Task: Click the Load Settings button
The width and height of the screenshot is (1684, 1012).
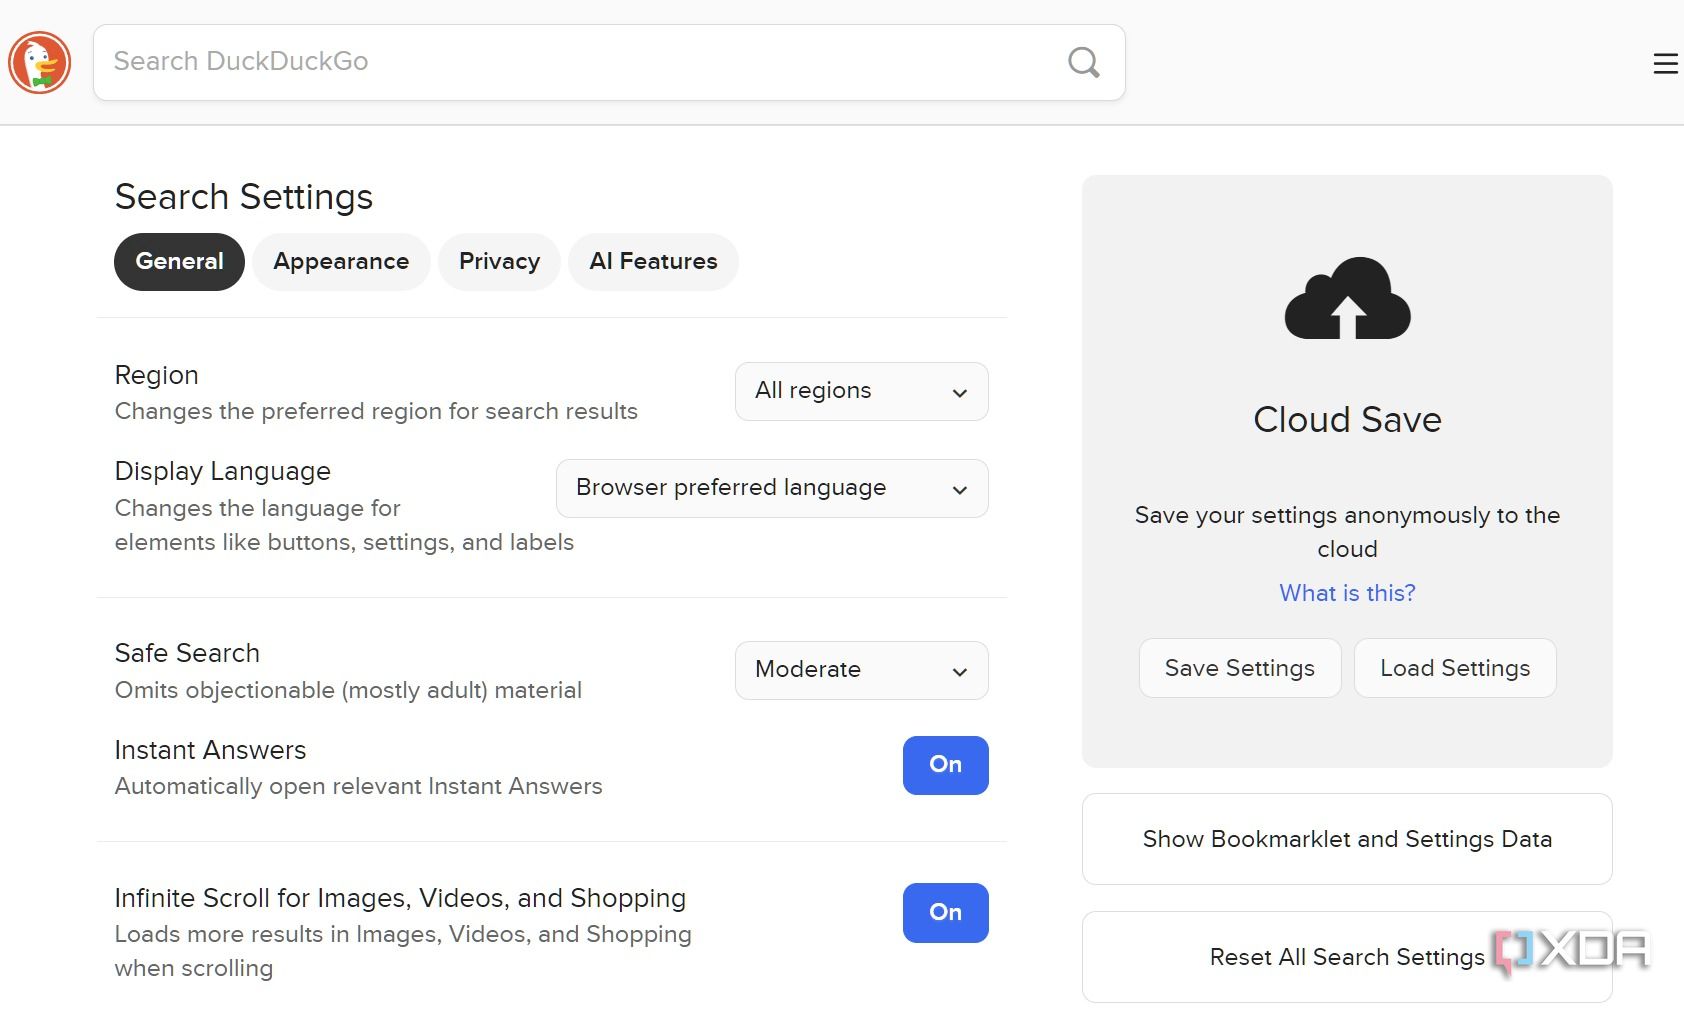Action: pos(1455,668)
